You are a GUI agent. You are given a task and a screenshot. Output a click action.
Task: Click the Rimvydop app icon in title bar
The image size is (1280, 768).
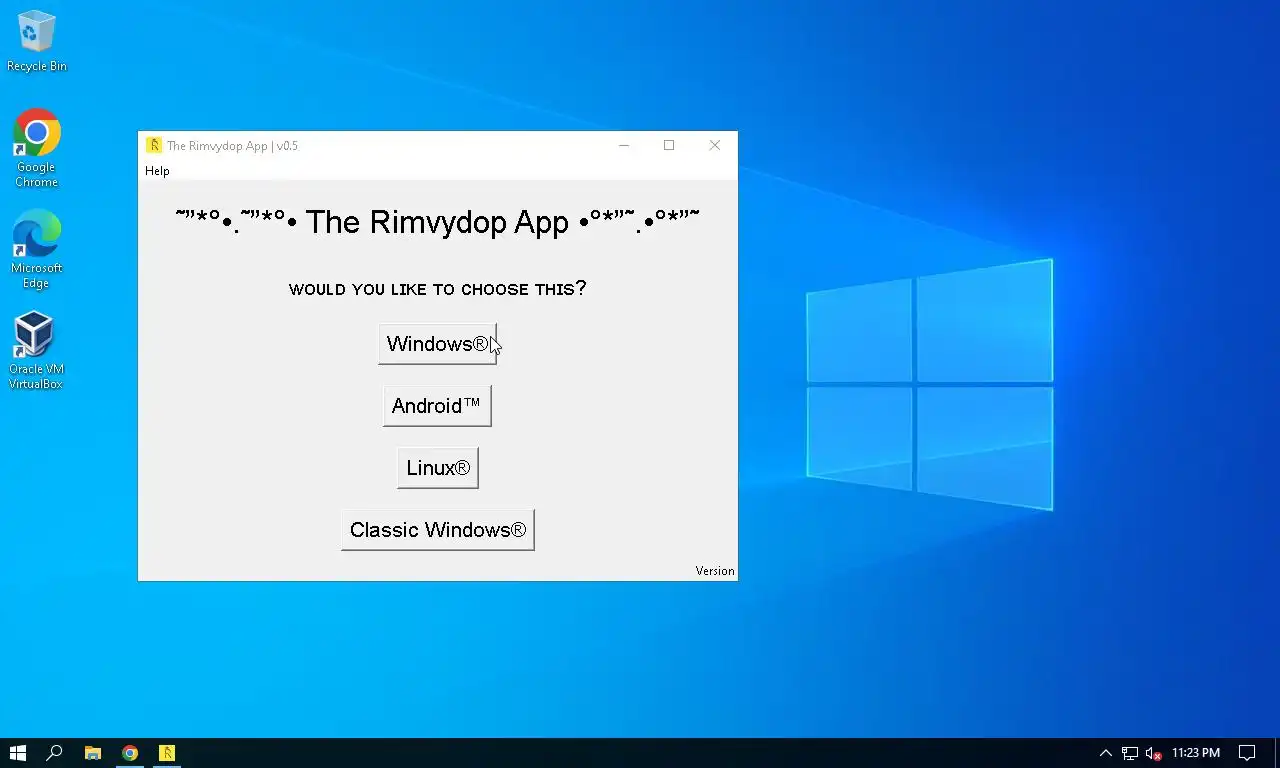coord(154,145)
